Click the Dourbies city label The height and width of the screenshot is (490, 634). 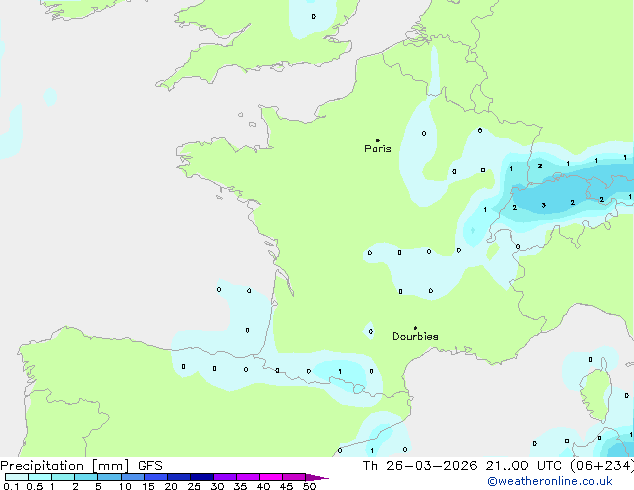pos(415,336)
